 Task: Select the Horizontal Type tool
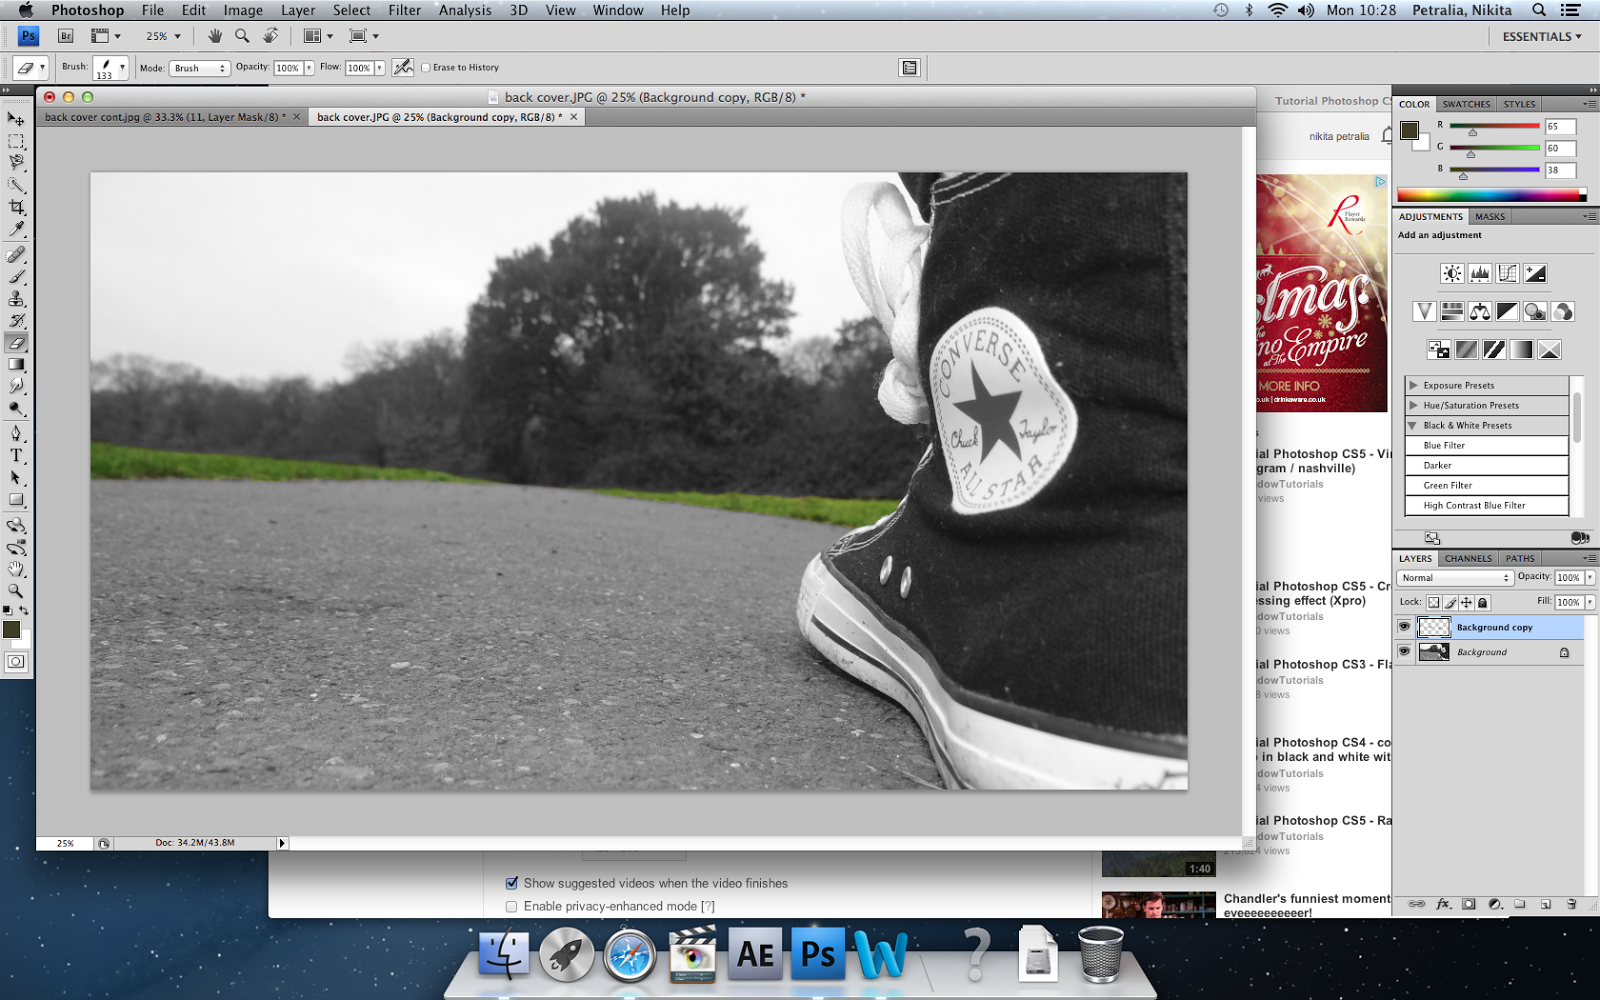point(16,455)
